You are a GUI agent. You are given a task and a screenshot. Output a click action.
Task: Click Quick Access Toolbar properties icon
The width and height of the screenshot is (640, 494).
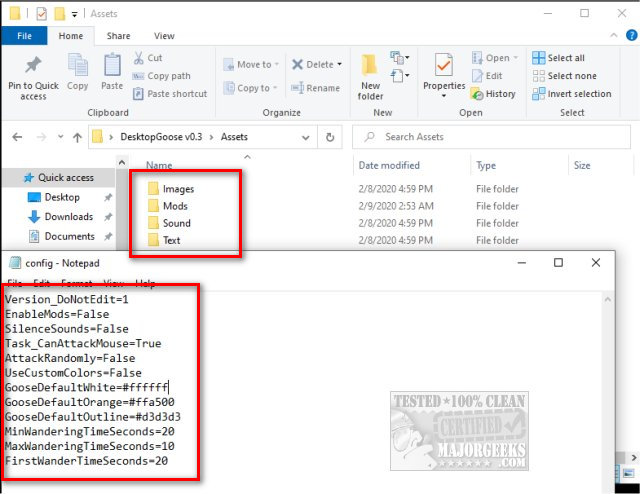click(x=42, y=14)
